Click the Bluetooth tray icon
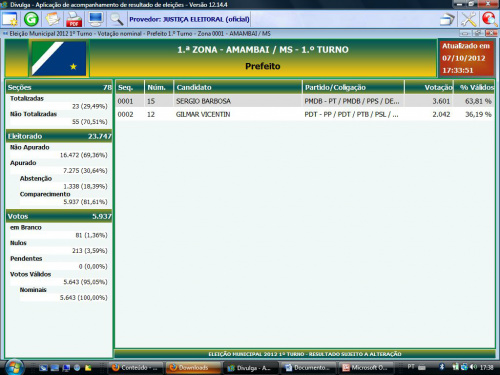The image size is (500, 375). (x=442, y=367)
